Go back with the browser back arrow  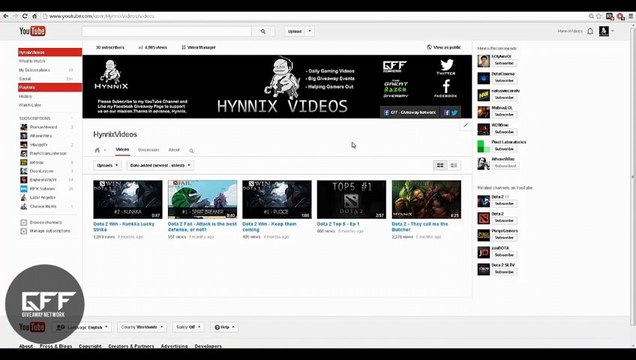tap(6, 16)
